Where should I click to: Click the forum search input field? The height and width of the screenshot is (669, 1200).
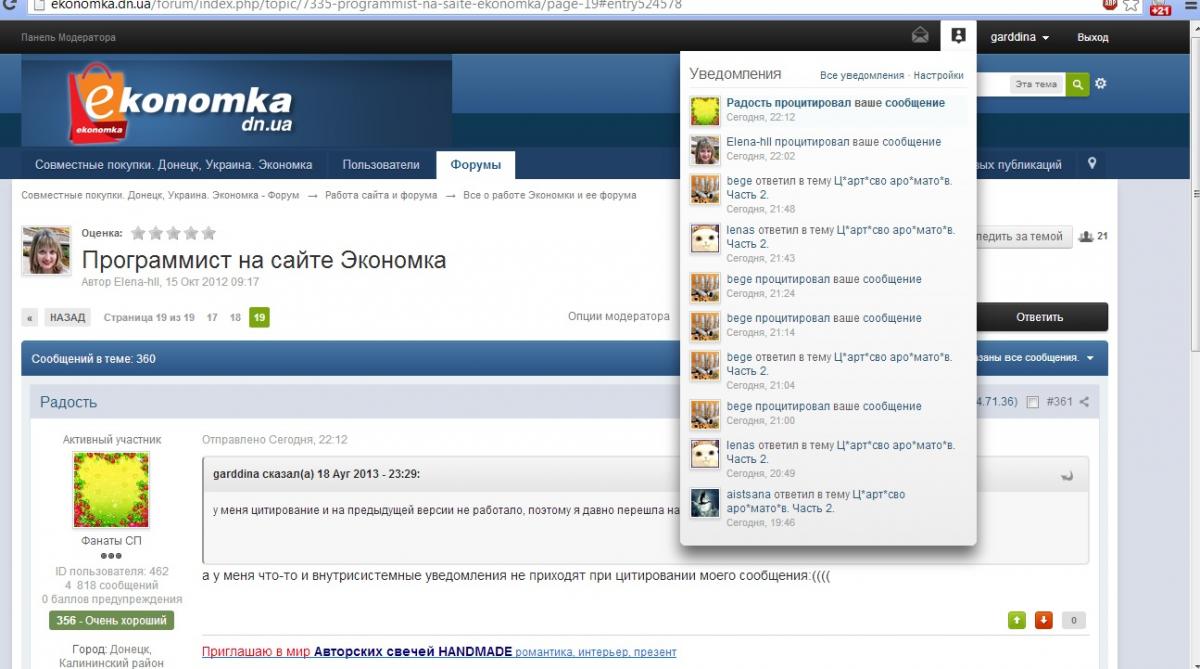pos(992,84)
